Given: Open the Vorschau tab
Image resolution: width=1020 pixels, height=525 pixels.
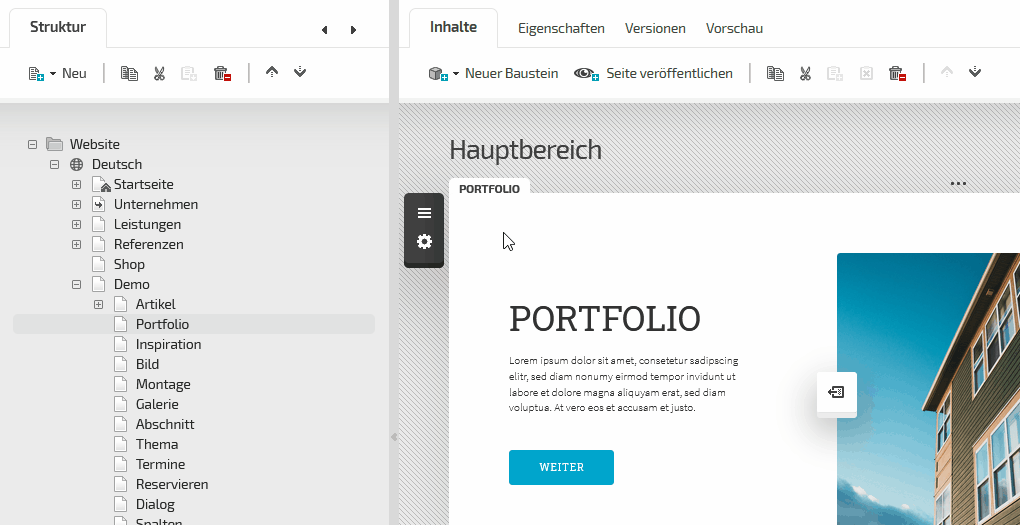Looking at the screenshot, I should coord(734,28).
